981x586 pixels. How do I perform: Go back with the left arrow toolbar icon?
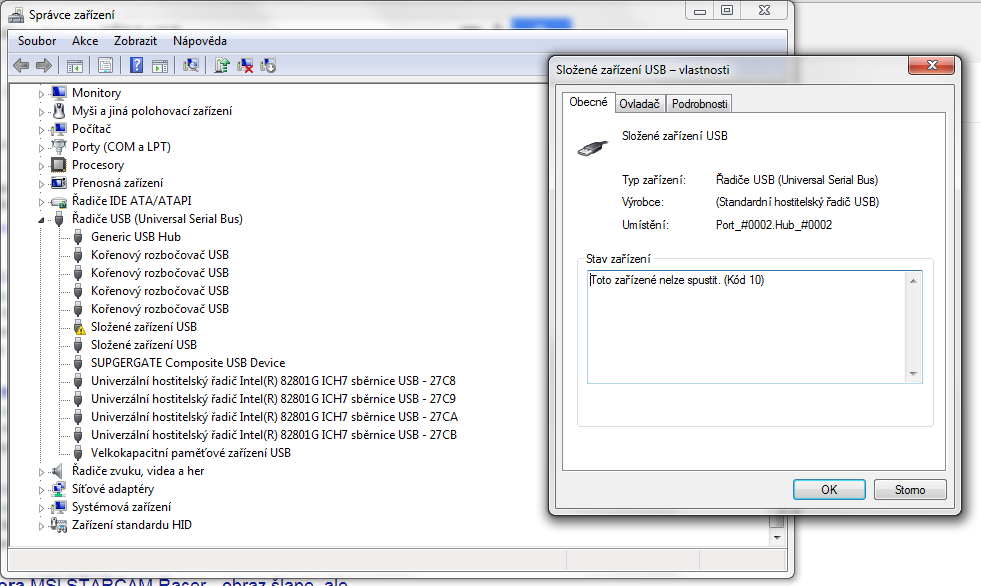coord(21,65)
